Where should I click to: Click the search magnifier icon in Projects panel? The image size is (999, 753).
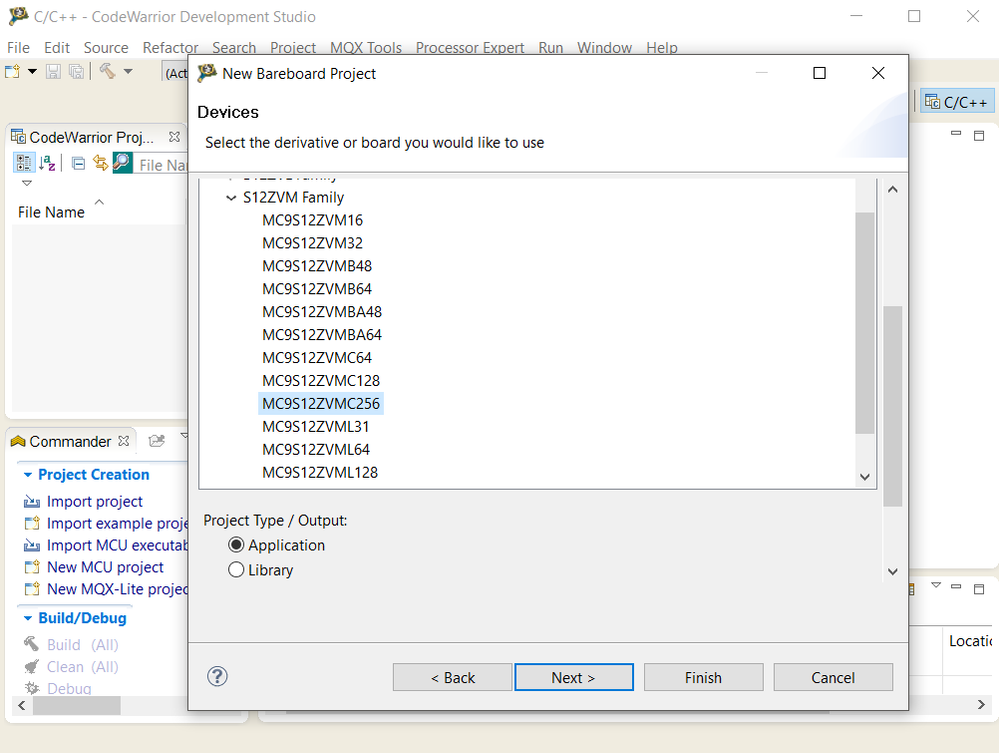point(122,162)
